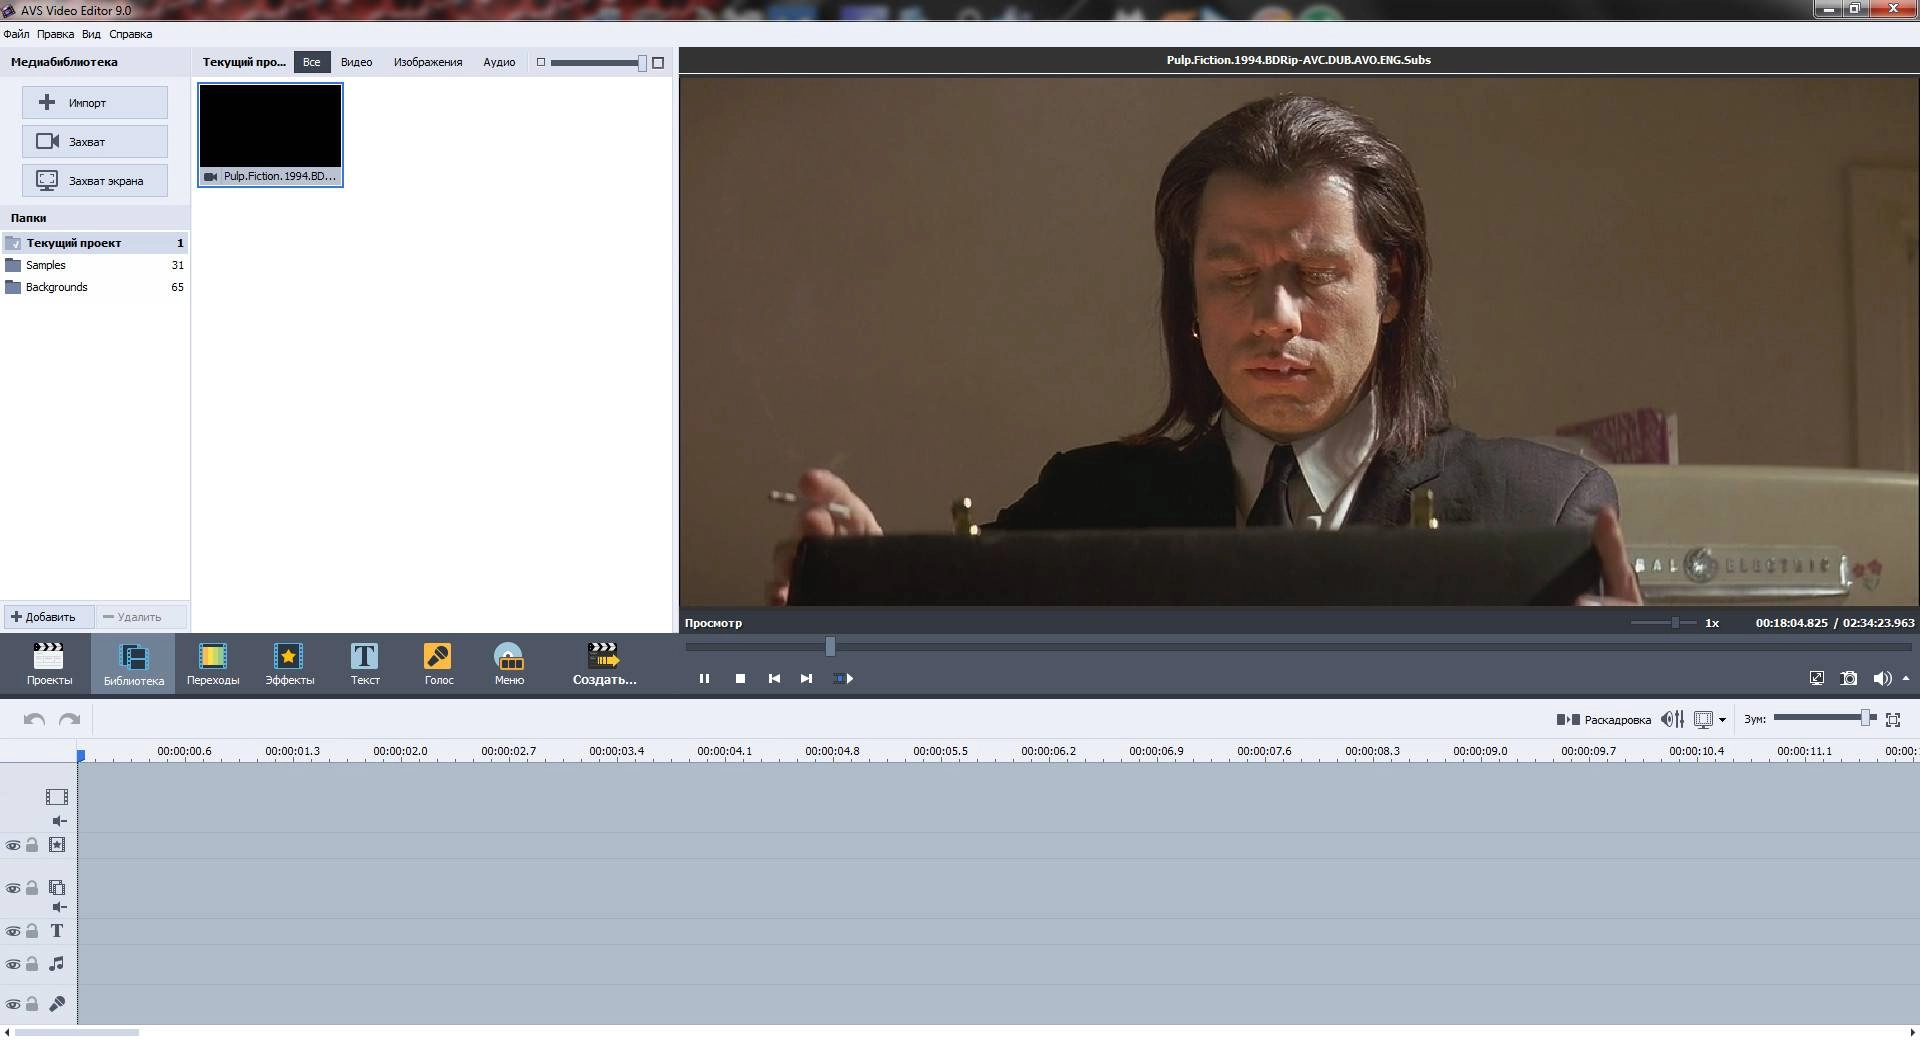Toggle visibility of the overlay track
The image size is (1920, 1040).
(13, 888)
